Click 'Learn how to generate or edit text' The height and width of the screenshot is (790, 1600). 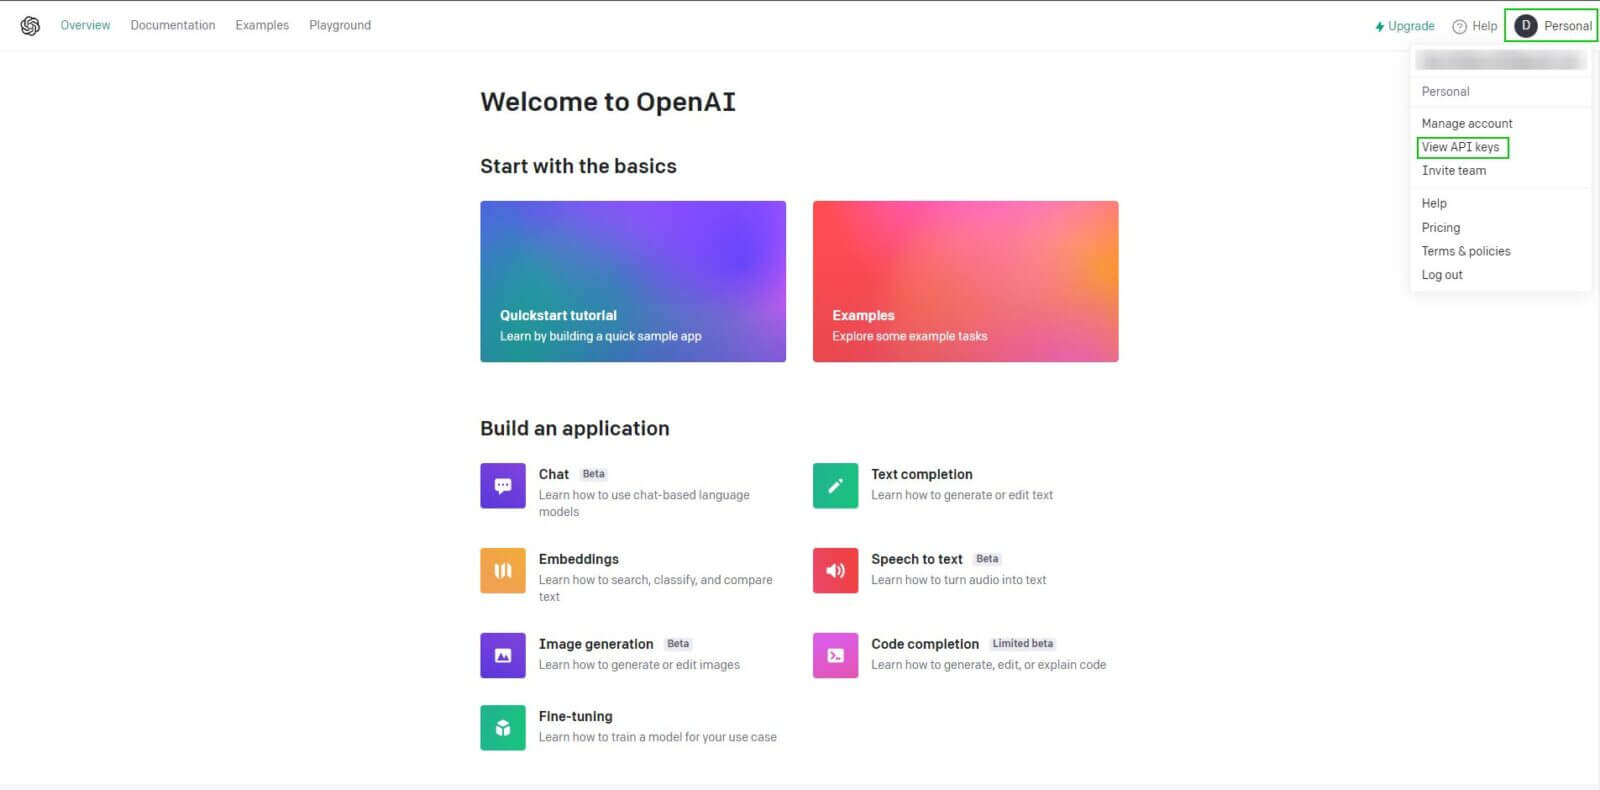click(962, 495)
